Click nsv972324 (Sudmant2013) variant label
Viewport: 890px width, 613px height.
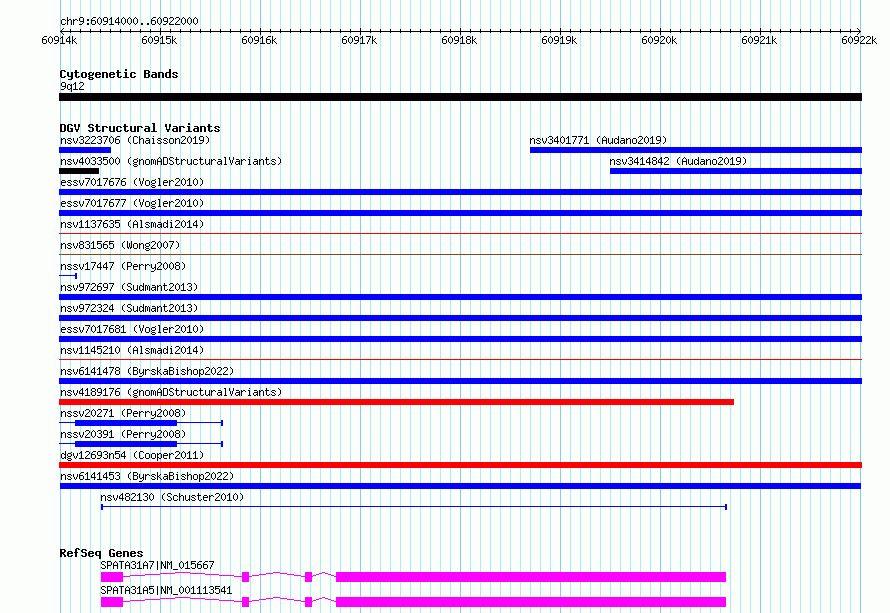pos(129,308)
